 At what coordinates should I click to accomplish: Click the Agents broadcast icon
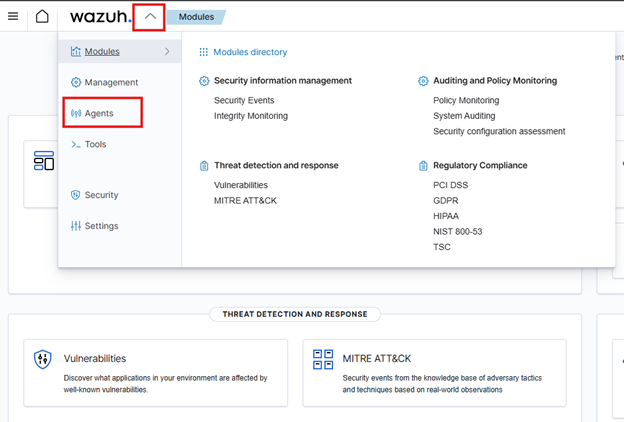coord(76,113)
